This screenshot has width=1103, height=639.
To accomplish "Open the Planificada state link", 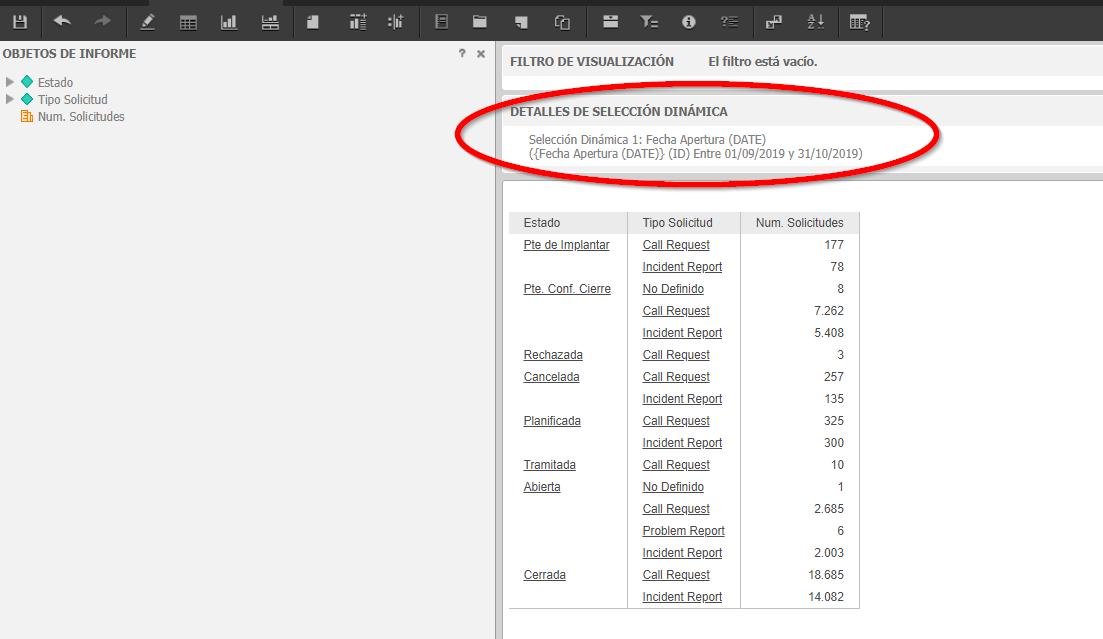I will click(552, 421).
